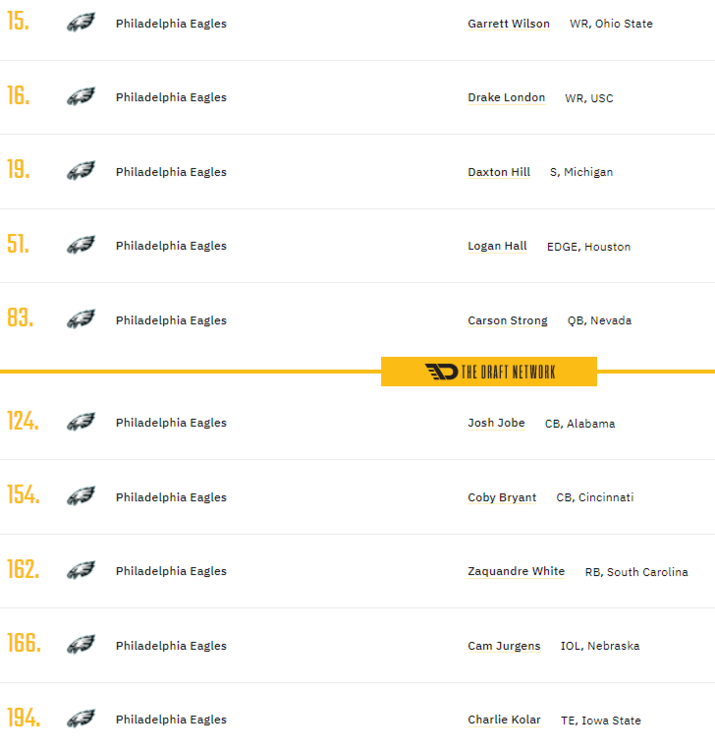Viewport: 715px width, 750px height.
Task: Click the Eagles logo beside pick 194
Action: pyautogui.click(x=80, y=719)
